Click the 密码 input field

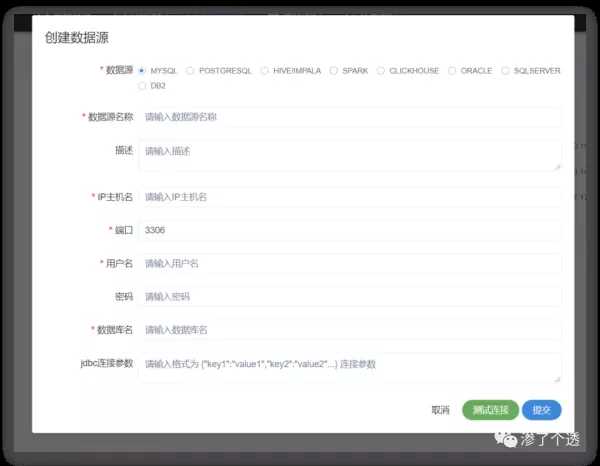click(349, 297)
